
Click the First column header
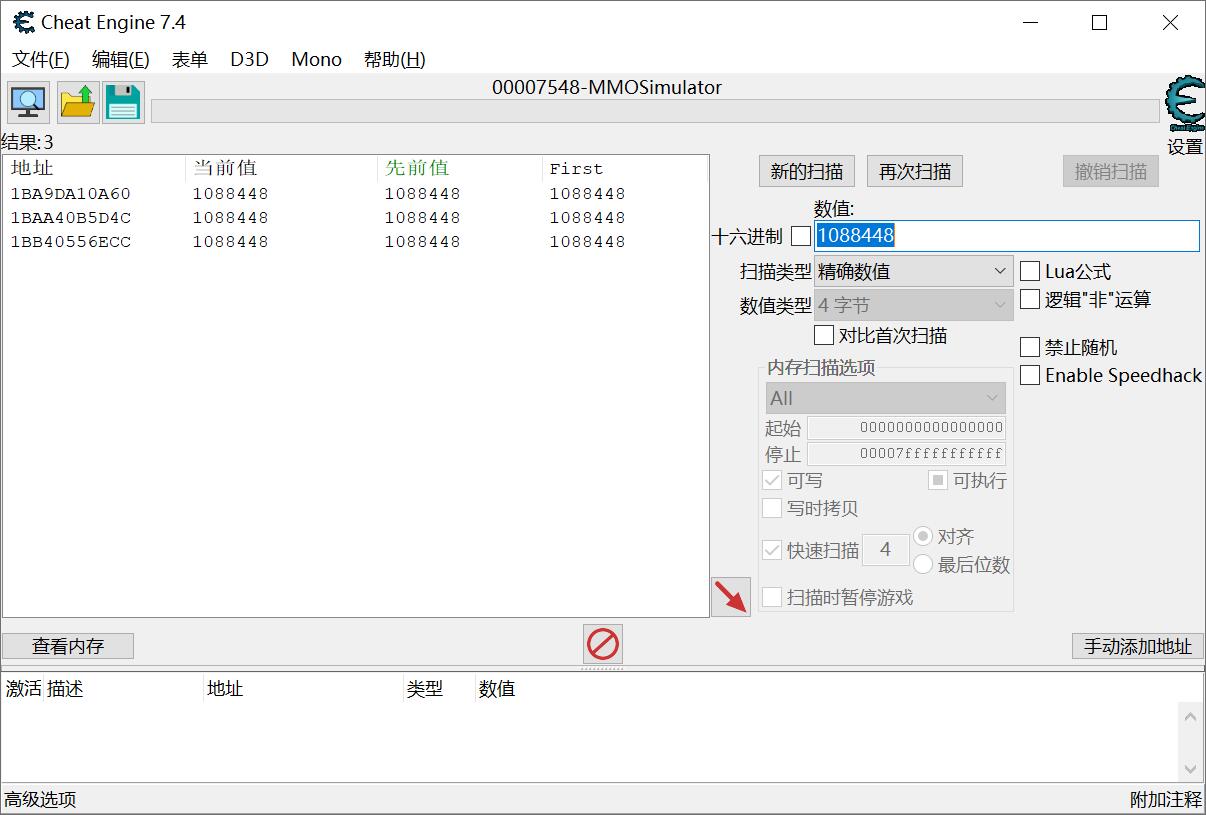624,168
